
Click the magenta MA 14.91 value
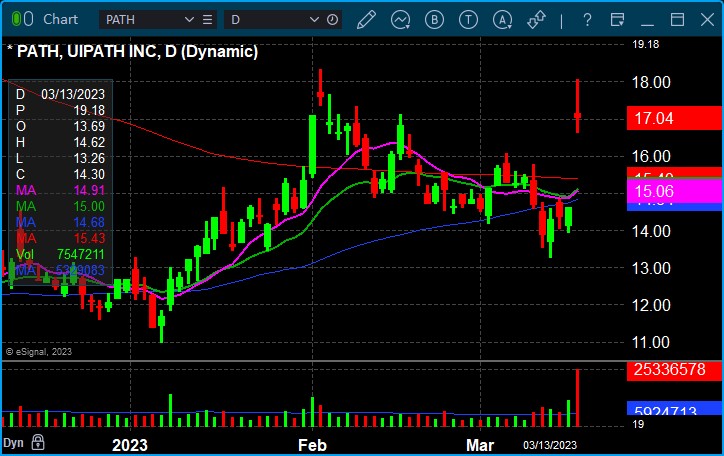pyautogui.click(x=89, y=190)
